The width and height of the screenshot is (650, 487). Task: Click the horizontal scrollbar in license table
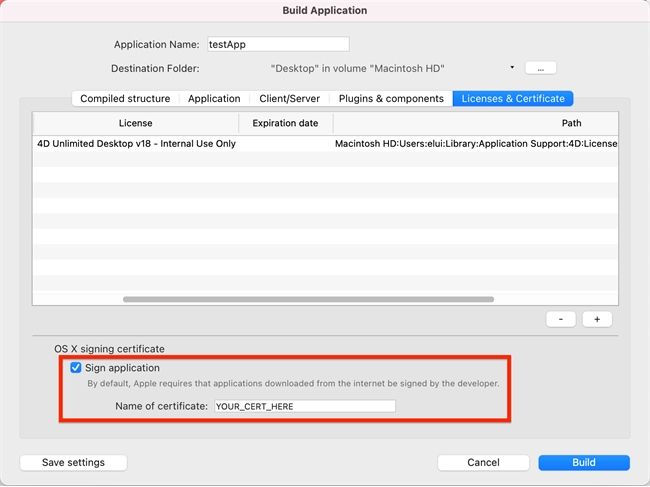coord(308,299)
